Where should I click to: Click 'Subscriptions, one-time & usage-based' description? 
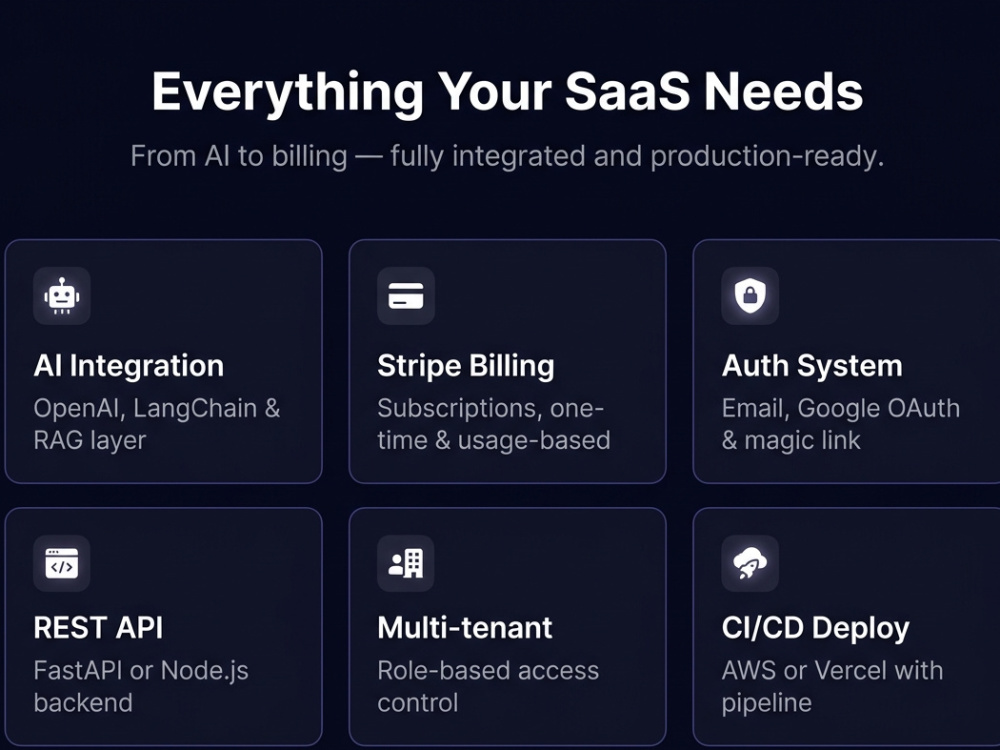(x=494, y=424)
